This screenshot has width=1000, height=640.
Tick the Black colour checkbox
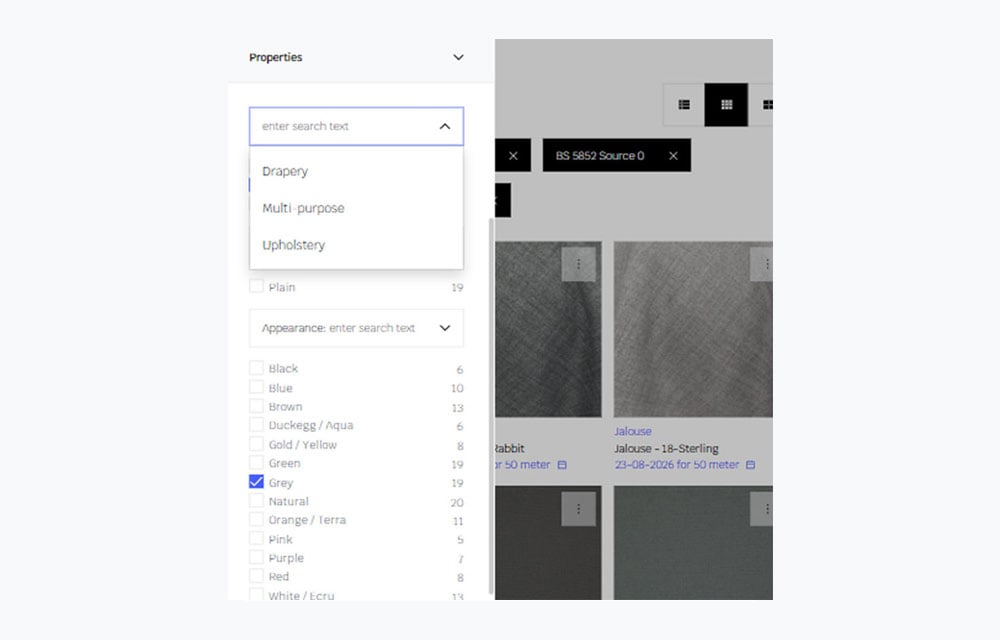point(256,368)
